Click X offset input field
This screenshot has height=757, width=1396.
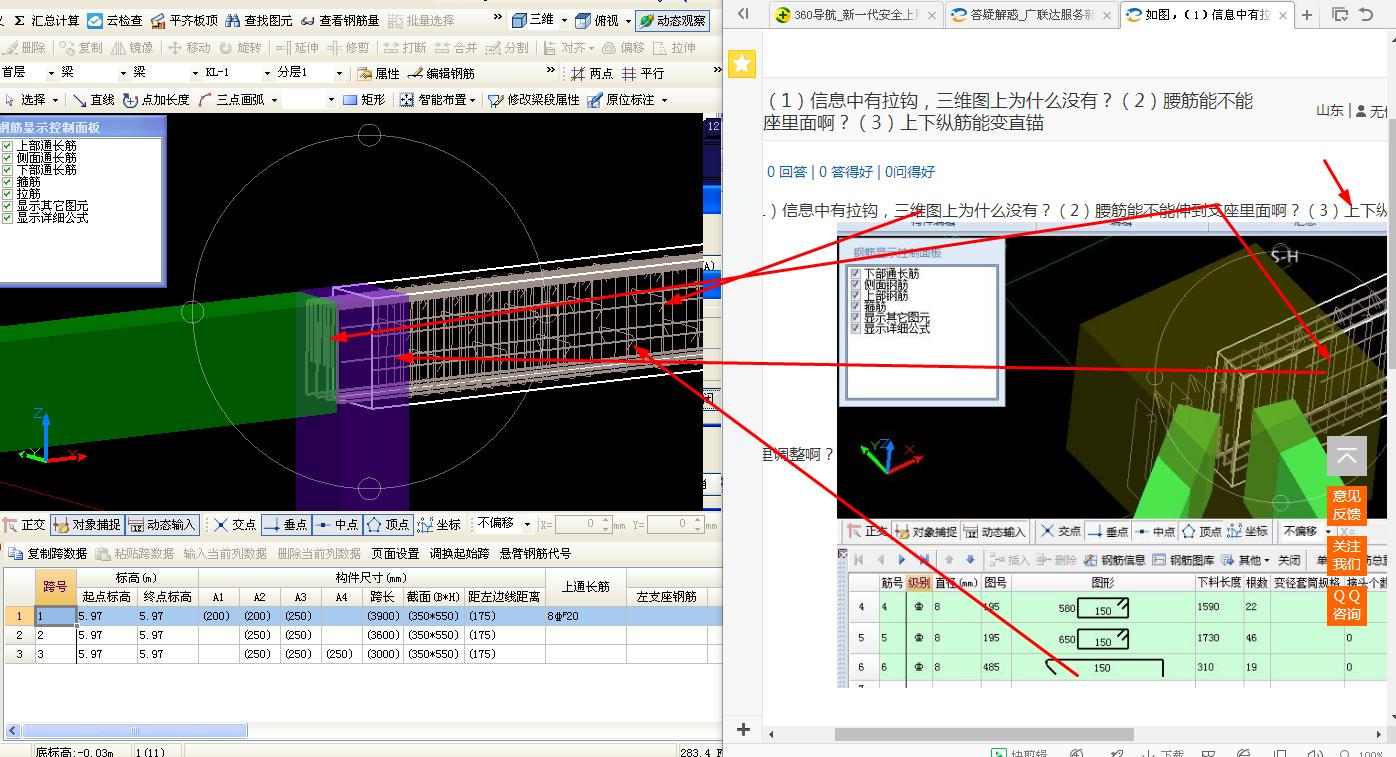(x=584, y=524)
